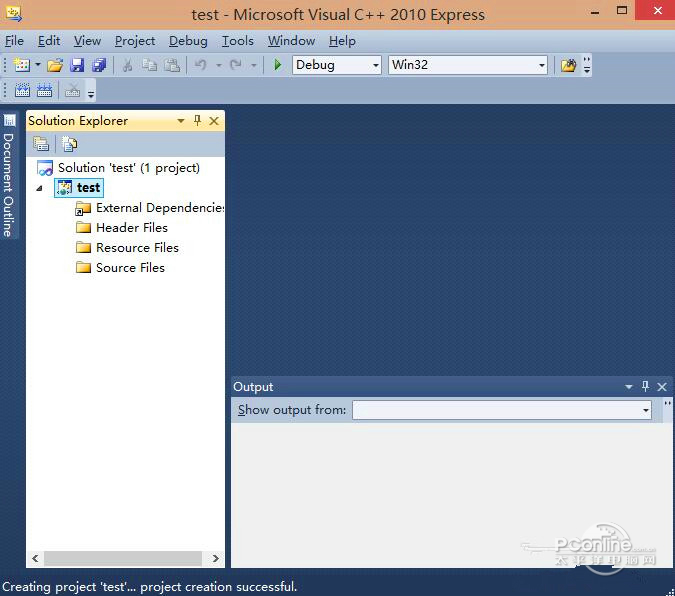Open build toolbar options overflow arrow
The image size is (675, 596).
[x=91, y=93]
